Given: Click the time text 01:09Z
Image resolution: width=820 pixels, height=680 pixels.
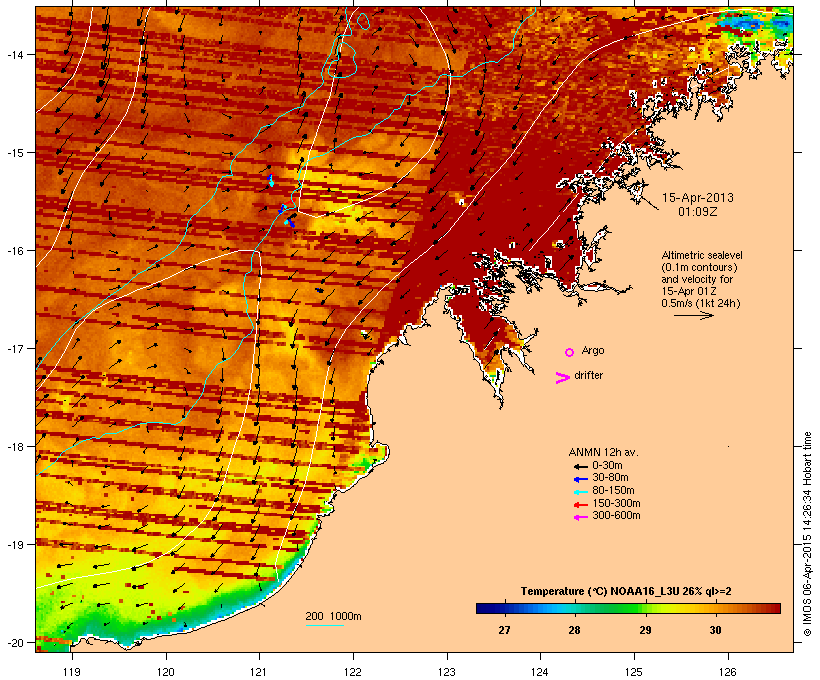Looking at the screenshot, I should coord(698,212).
